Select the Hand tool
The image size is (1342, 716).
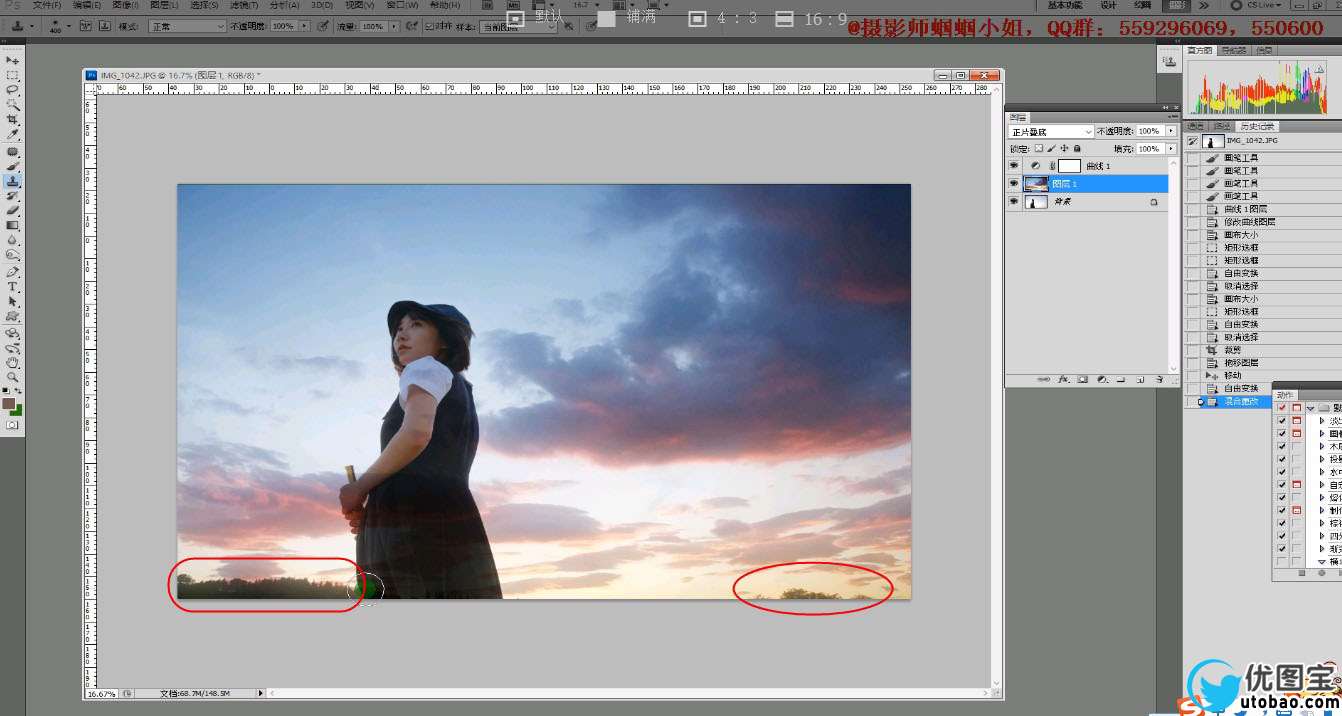tap(13, 363)
